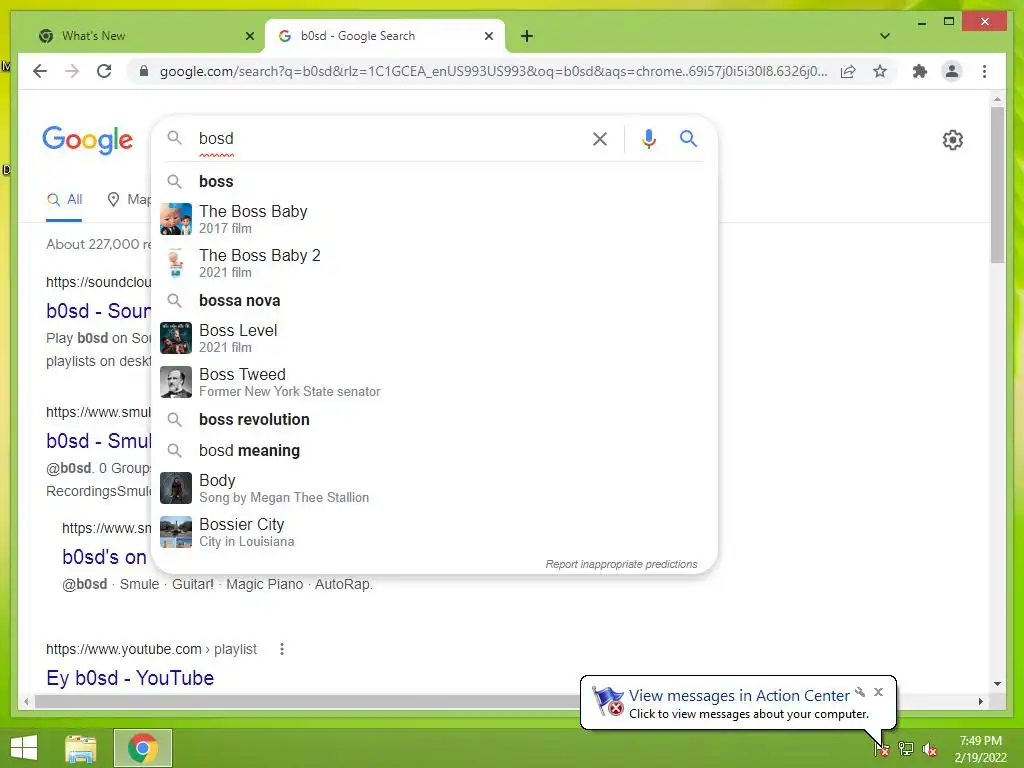Screen dimensions: 1024x768
Task: Open Action Center notification options wrench
Action: tap(861, 692)
